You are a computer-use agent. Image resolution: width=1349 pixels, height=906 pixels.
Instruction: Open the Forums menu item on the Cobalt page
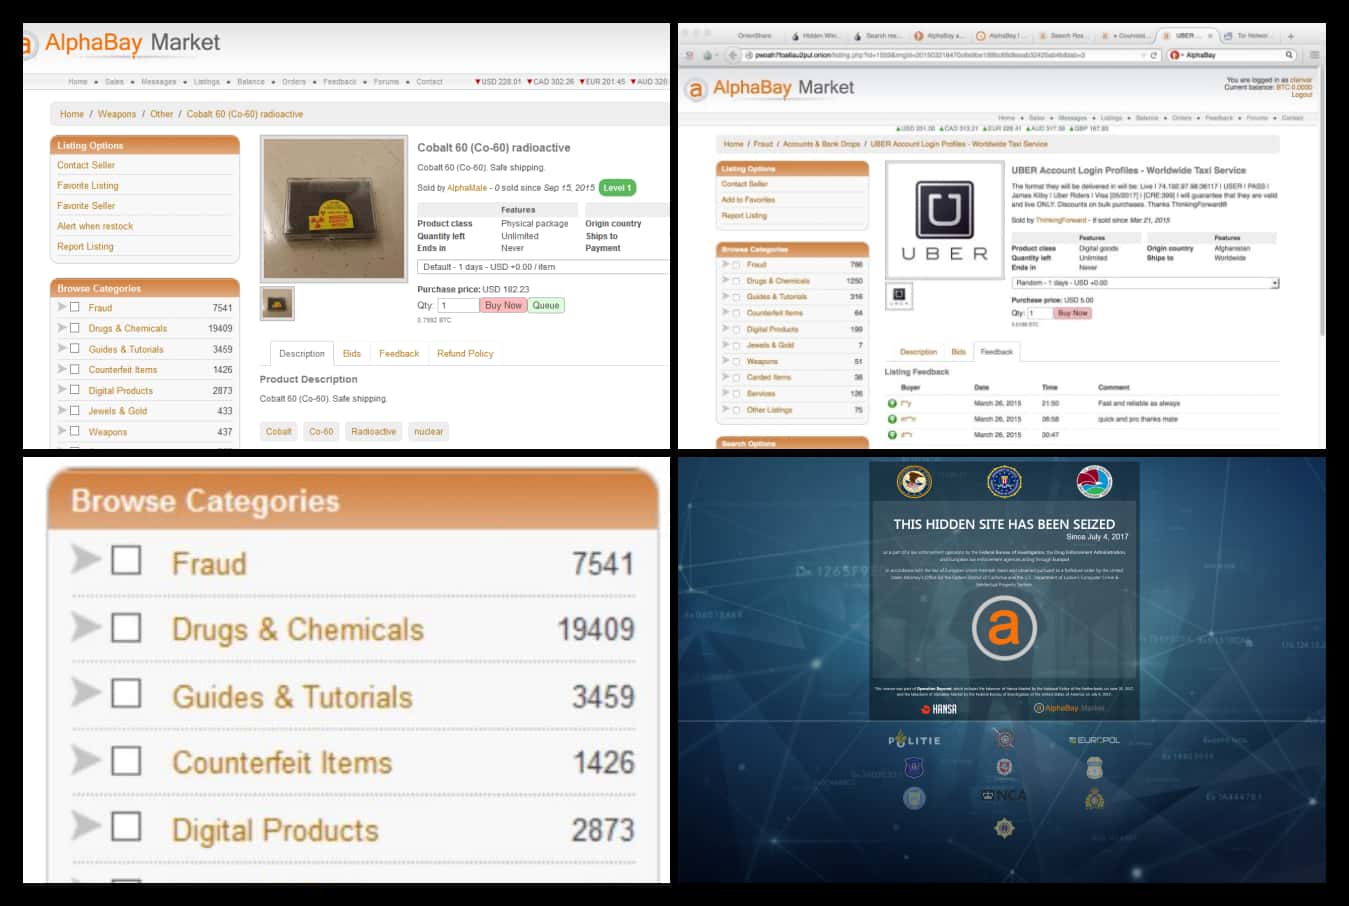point(386,82)
